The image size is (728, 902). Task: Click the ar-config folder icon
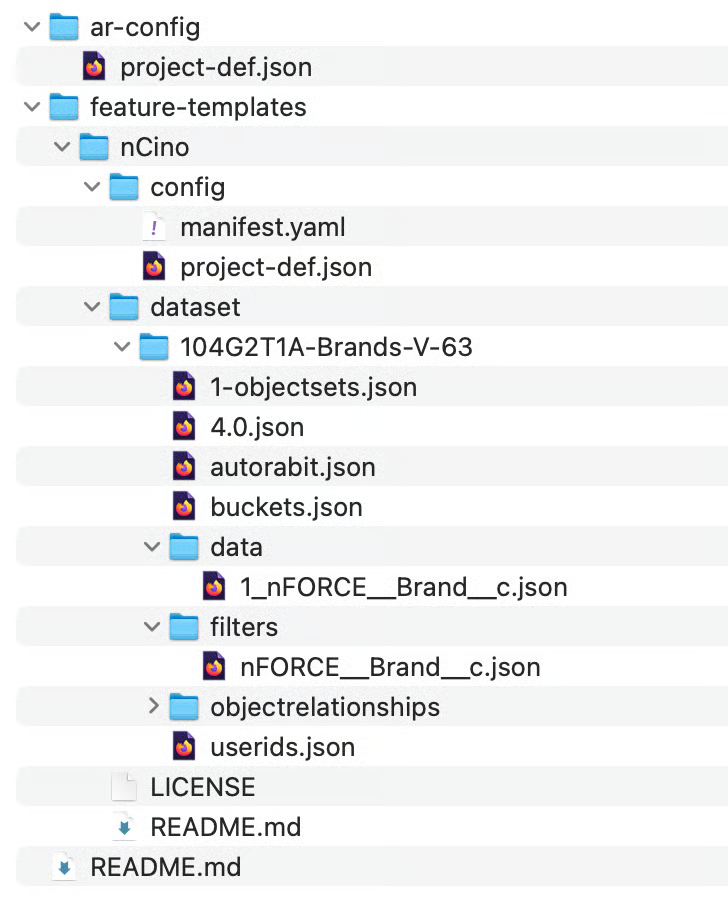pos(64,27)
